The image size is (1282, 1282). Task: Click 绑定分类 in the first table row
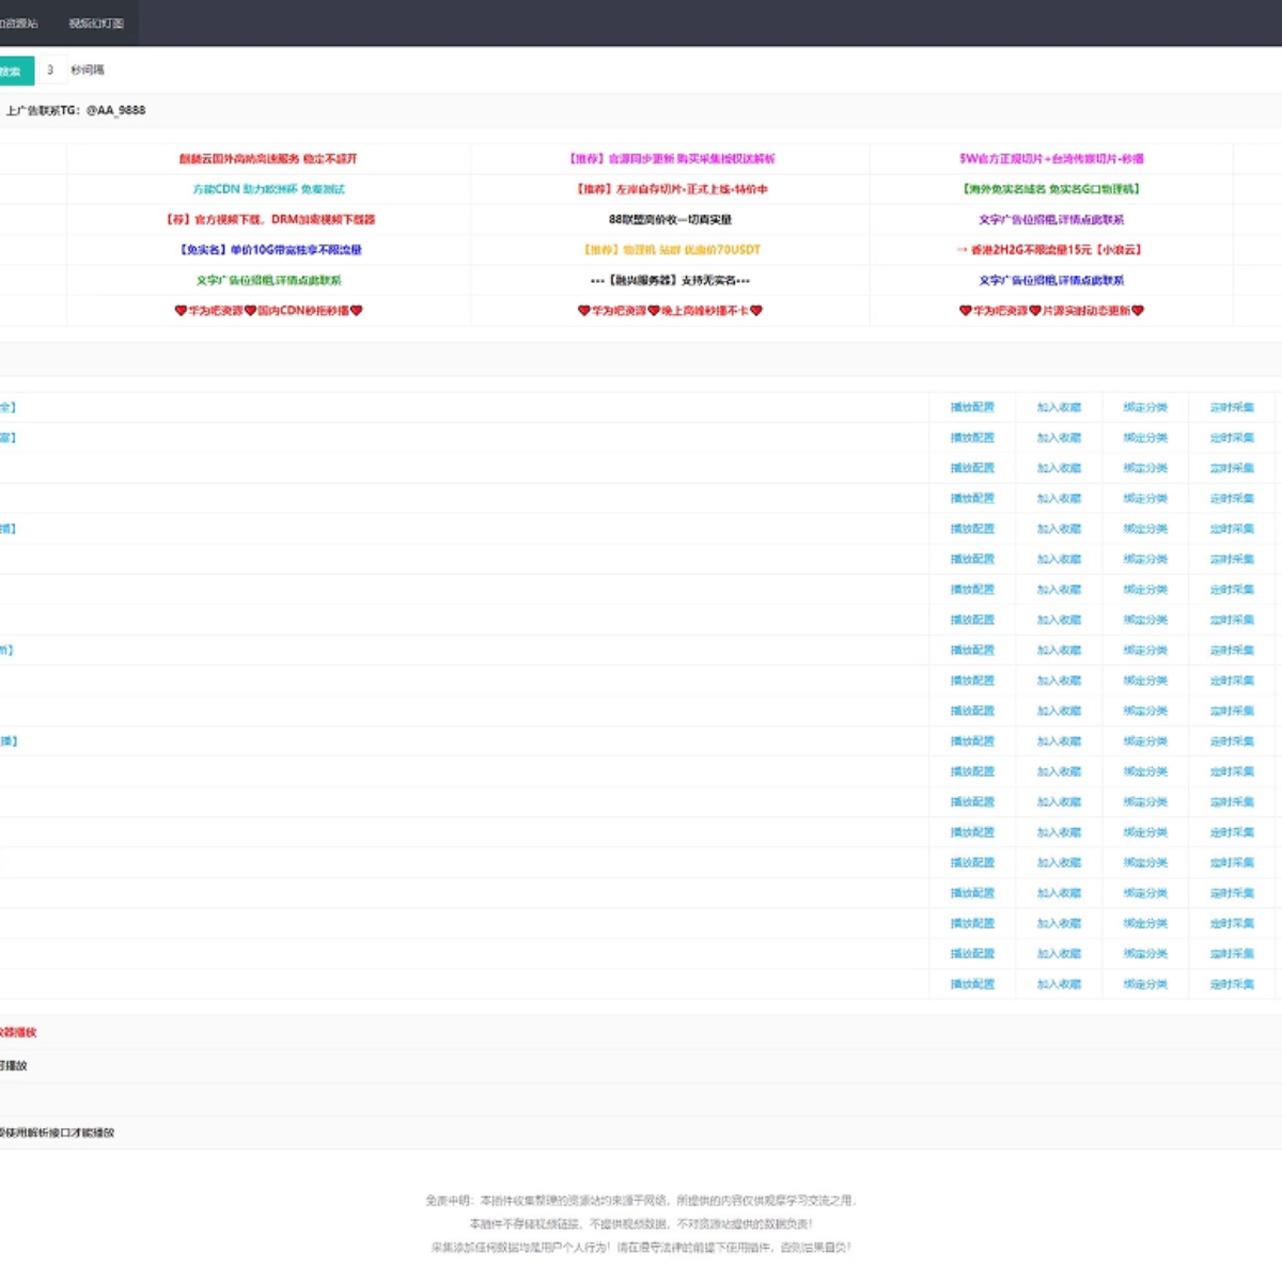pos(1145,407)
